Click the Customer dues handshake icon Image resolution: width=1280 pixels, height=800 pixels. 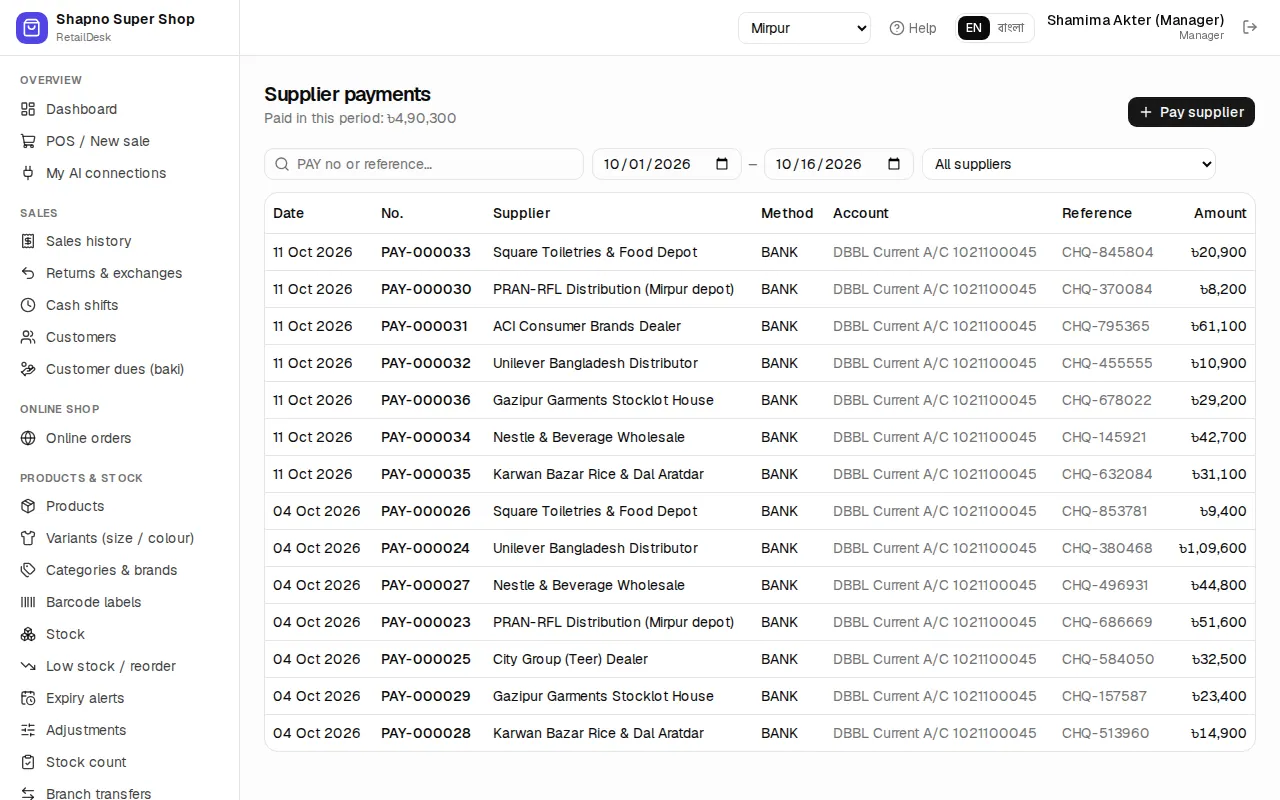(x=28, y=369)
